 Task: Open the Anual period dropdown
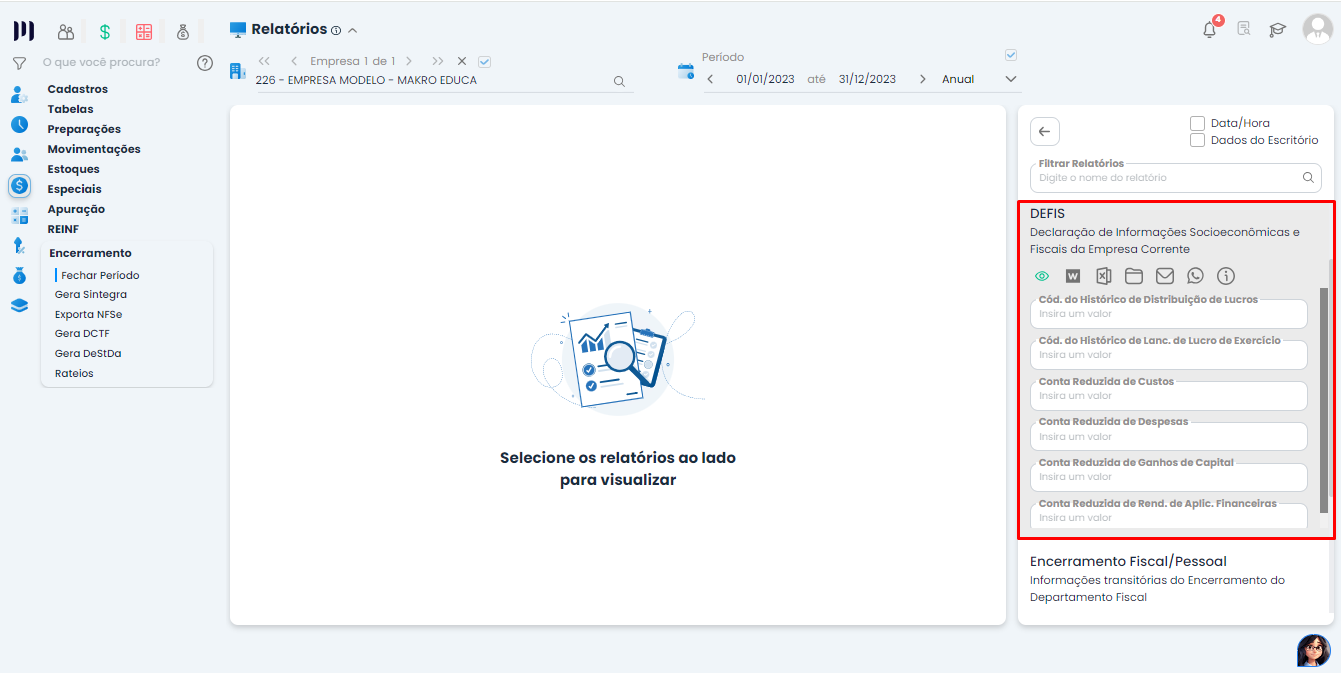click(x=1010, y=79)
